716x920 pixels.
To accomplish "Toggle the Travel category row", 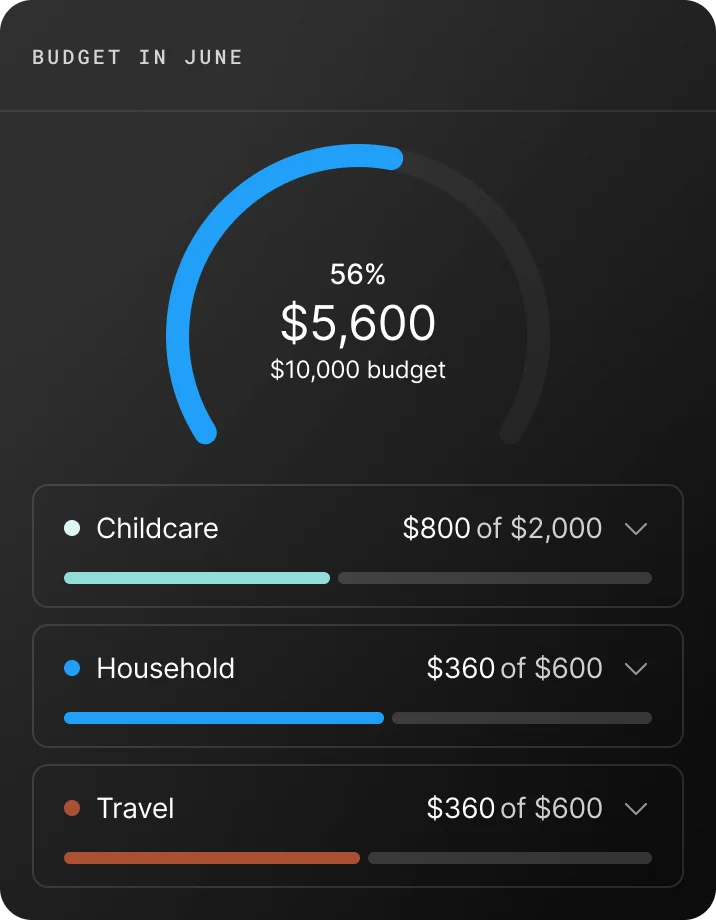I will (358, 826).
